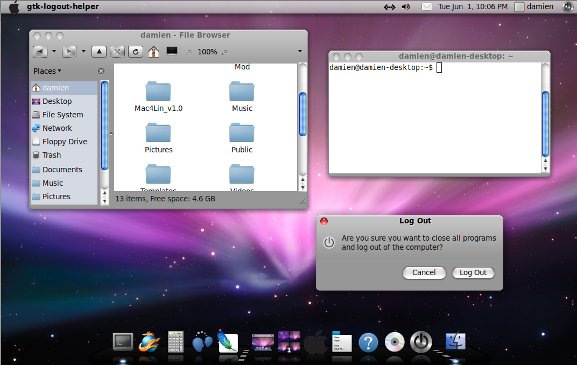Screen dimensions: 577x365
Task: Open the forward history dropdown arrow
Action: 84,51
